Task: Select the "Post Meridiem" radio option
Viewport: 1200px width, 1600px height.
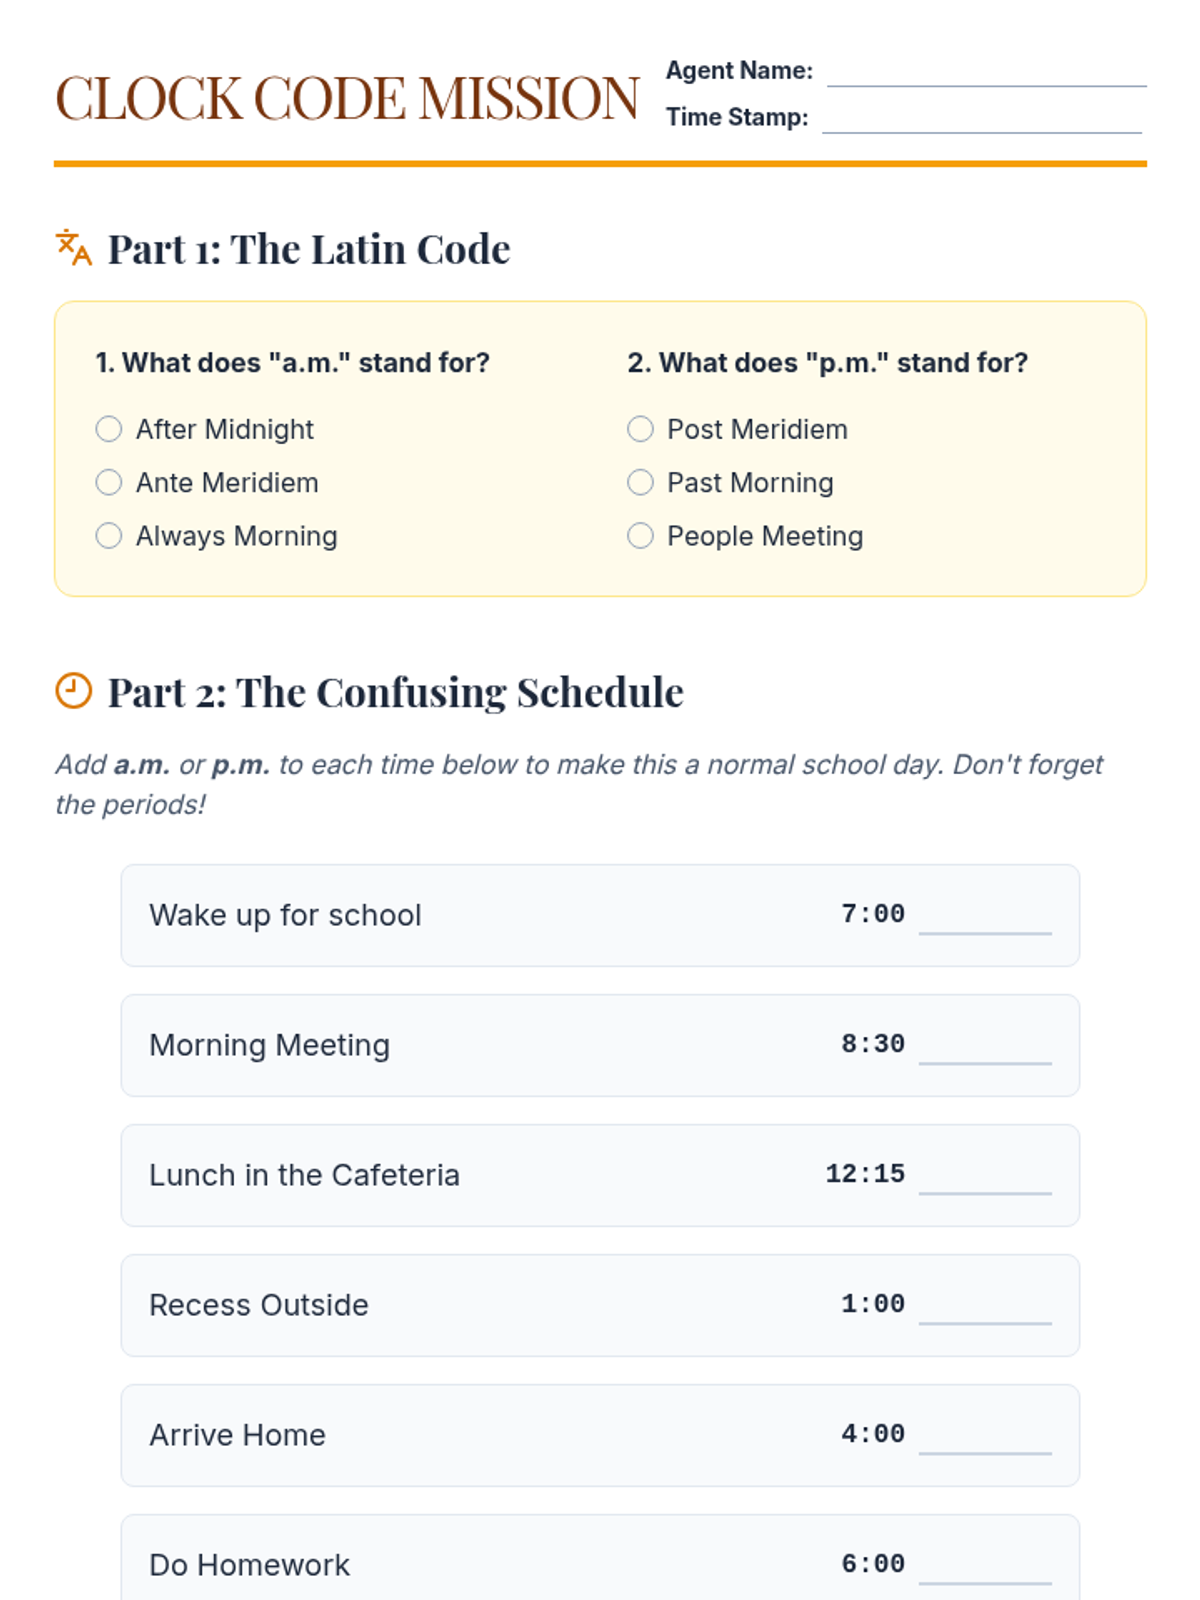Action: click(640, 429)
